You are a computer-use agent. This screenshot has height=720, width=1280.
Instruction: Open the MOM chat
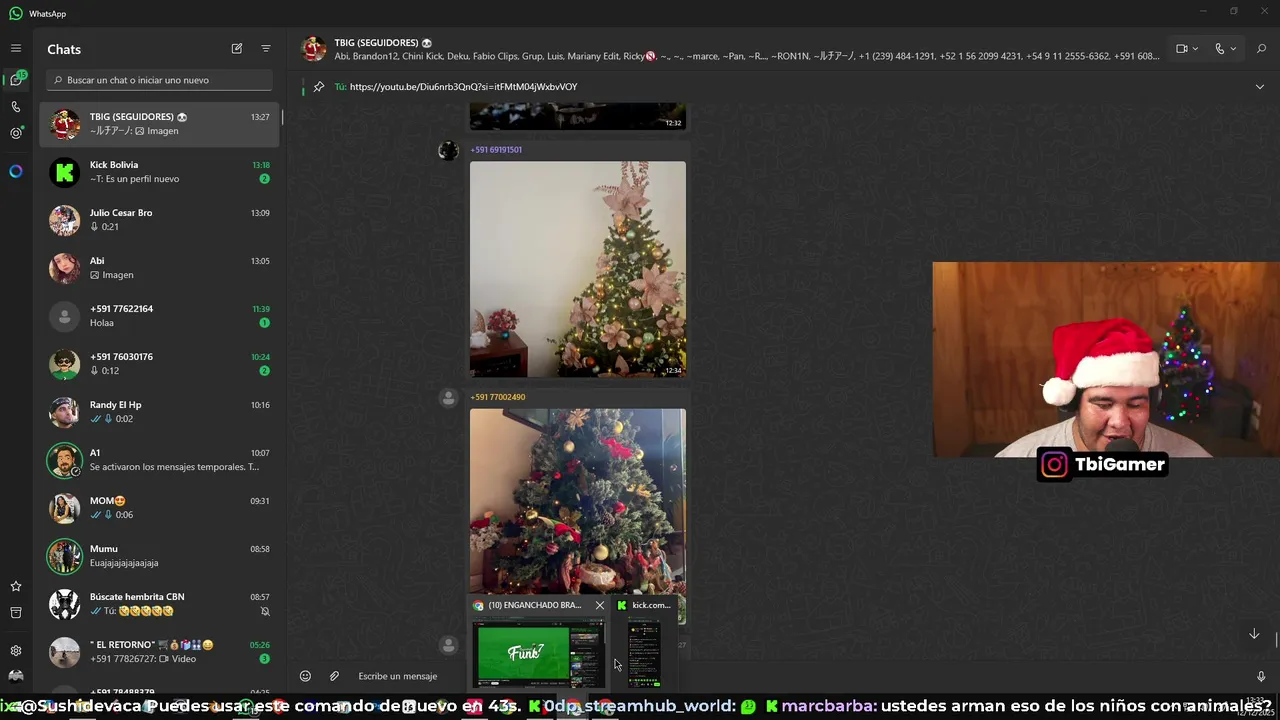coord(160,508)
